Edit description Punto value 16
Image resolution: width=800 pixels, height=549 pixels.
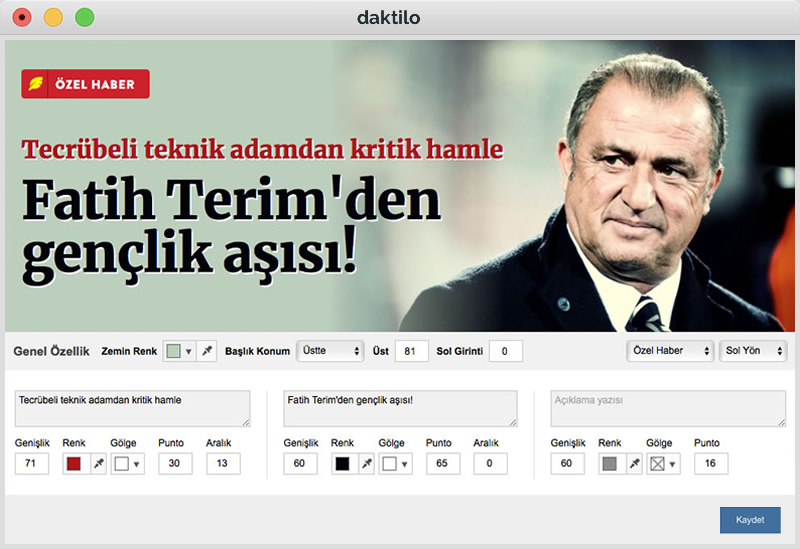coord(711,463)
